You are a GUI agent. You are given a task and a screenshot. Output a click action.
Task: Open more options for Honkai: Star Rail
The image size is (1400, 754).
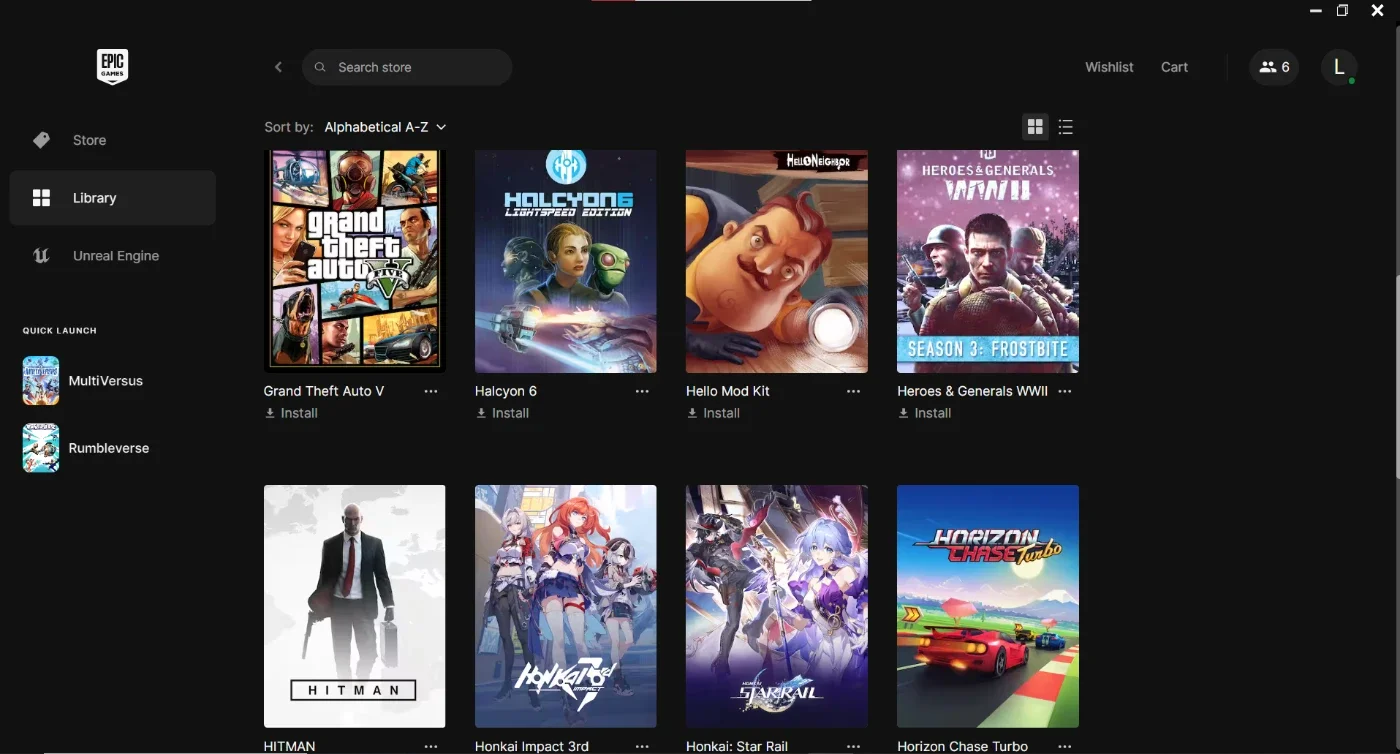[x=853, y=746]
